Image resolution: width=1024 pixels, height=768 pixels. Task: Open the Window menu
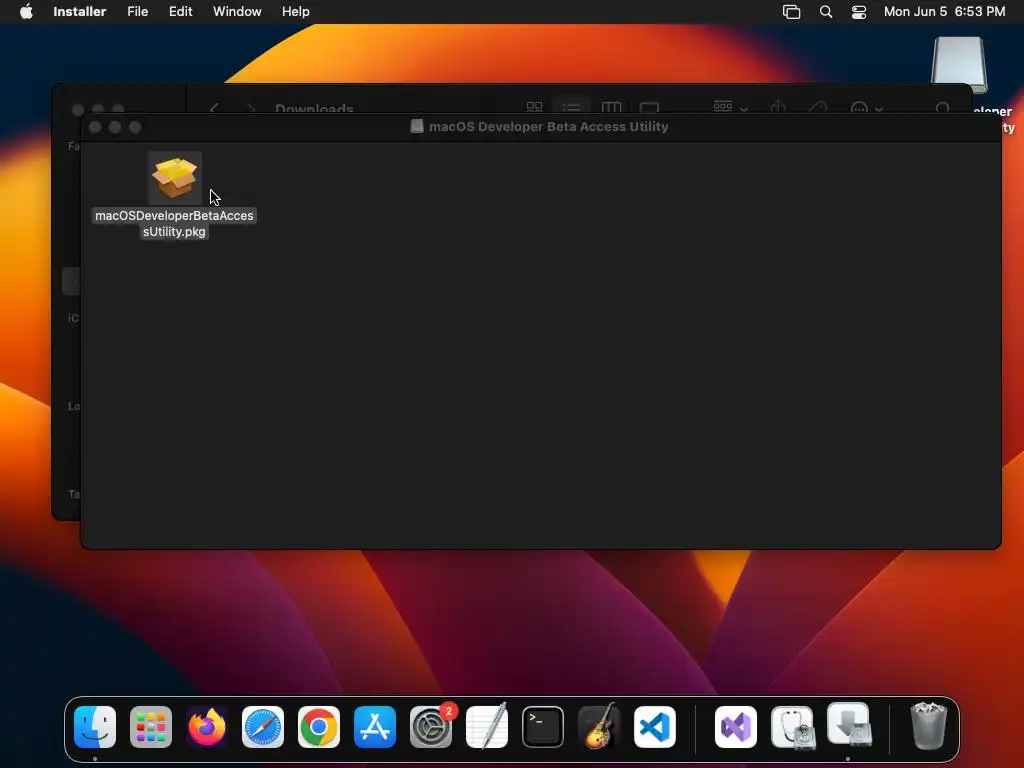point(237,11)
